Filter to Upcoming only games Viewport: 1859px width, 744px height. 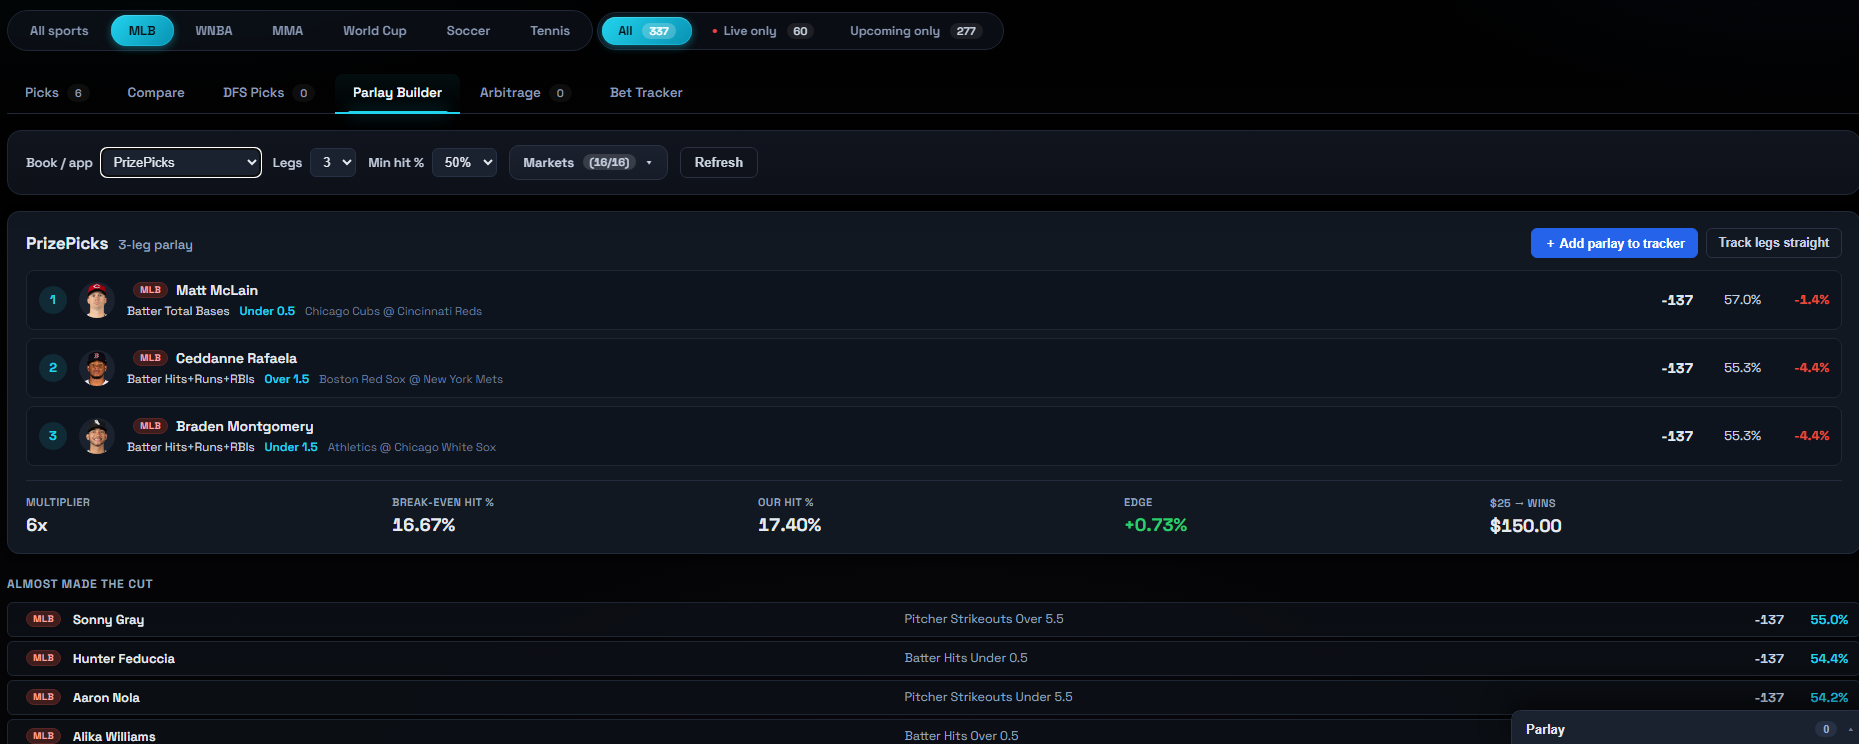click(915, 31)
